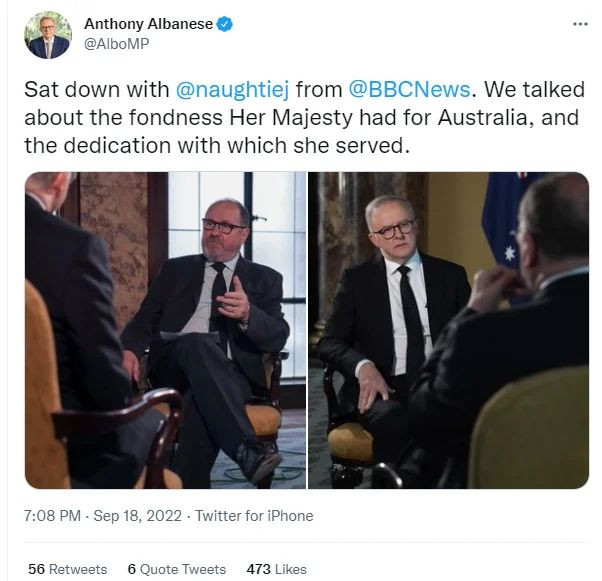Open the Twitter for iPhone source link
The image size is (602, 581).
pos(254,515)
